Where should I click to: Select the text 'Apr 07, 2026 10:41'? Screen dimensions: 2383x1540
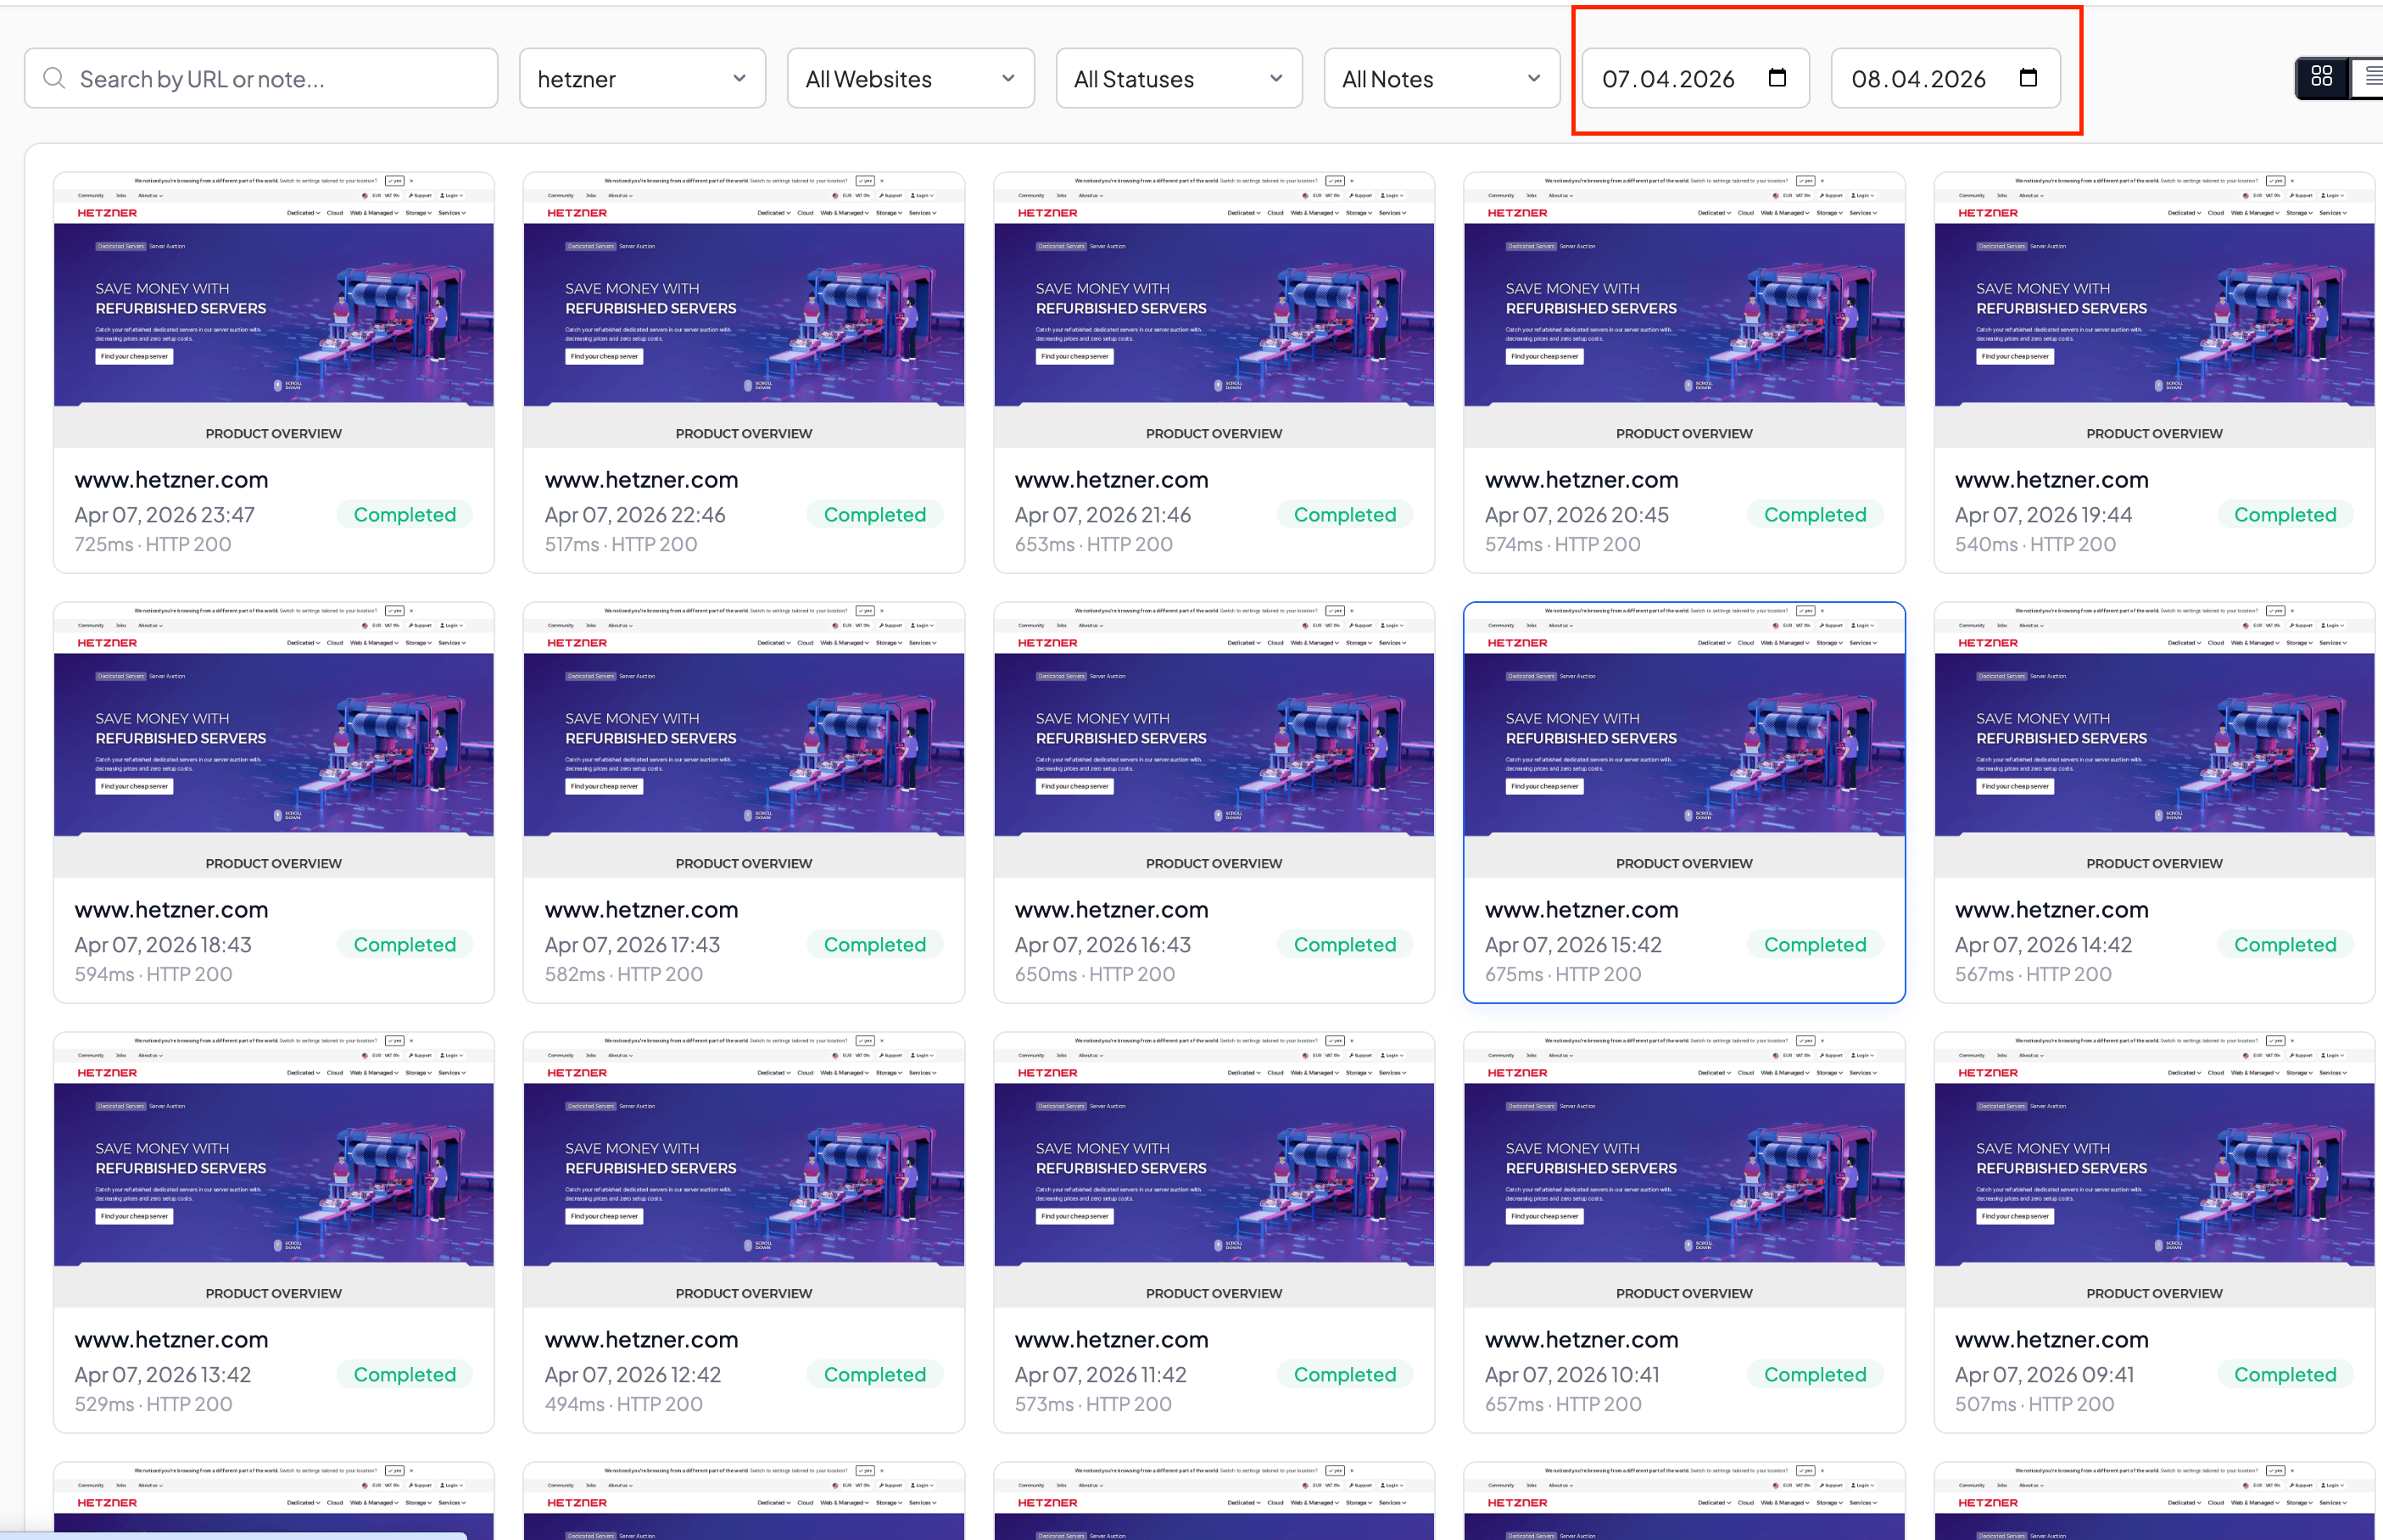1571,1375
